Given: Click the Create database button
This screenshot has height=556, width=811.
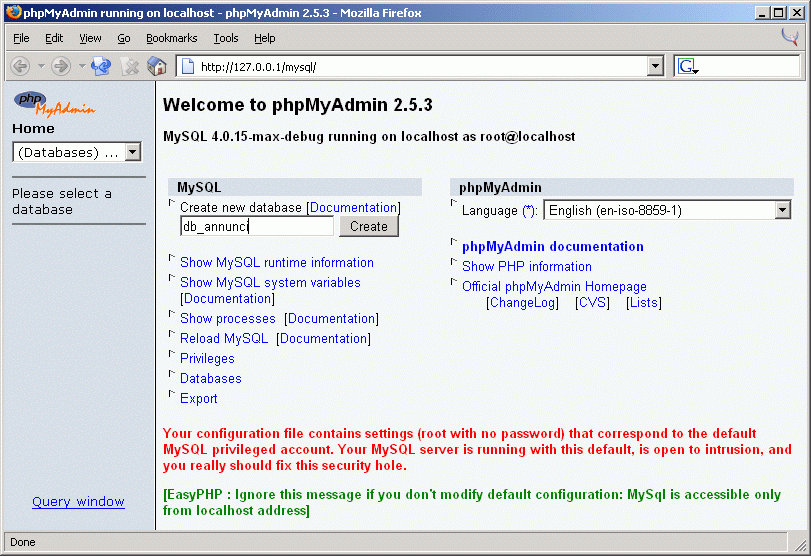Looking at the screenshot, I should tap(368, 226).
